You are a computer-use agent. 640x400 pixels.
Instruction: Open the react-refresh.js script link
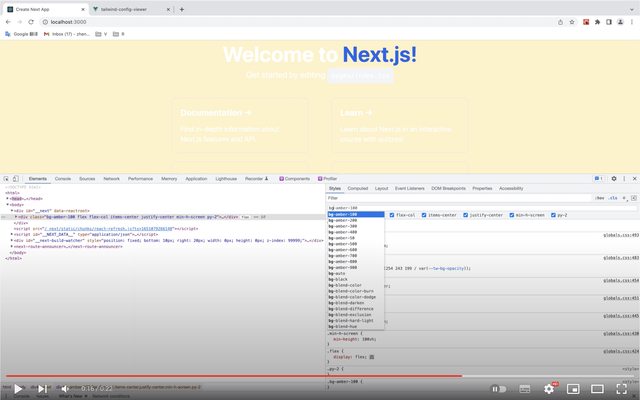point(109,229)
